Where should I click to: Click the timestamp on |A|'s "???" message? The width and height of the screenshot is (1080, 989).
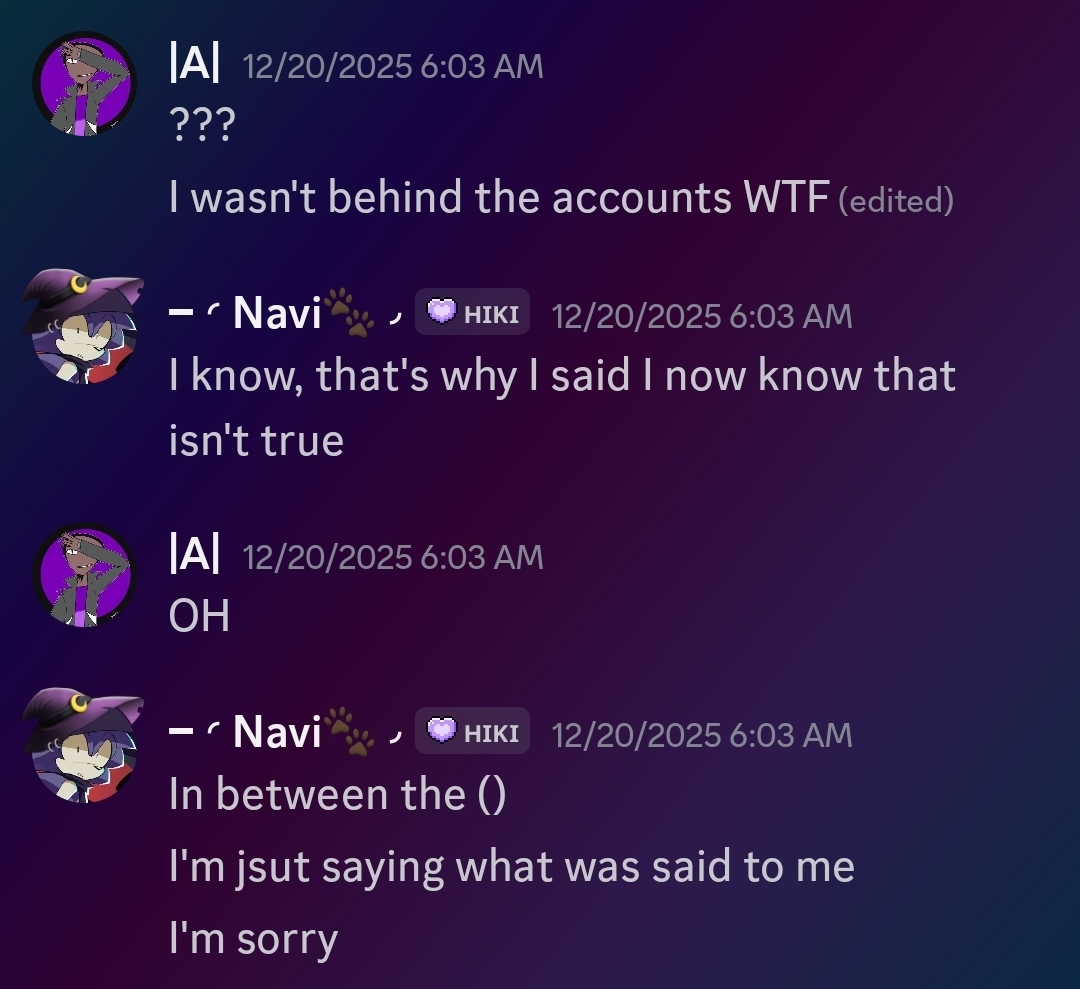point(393,67)
